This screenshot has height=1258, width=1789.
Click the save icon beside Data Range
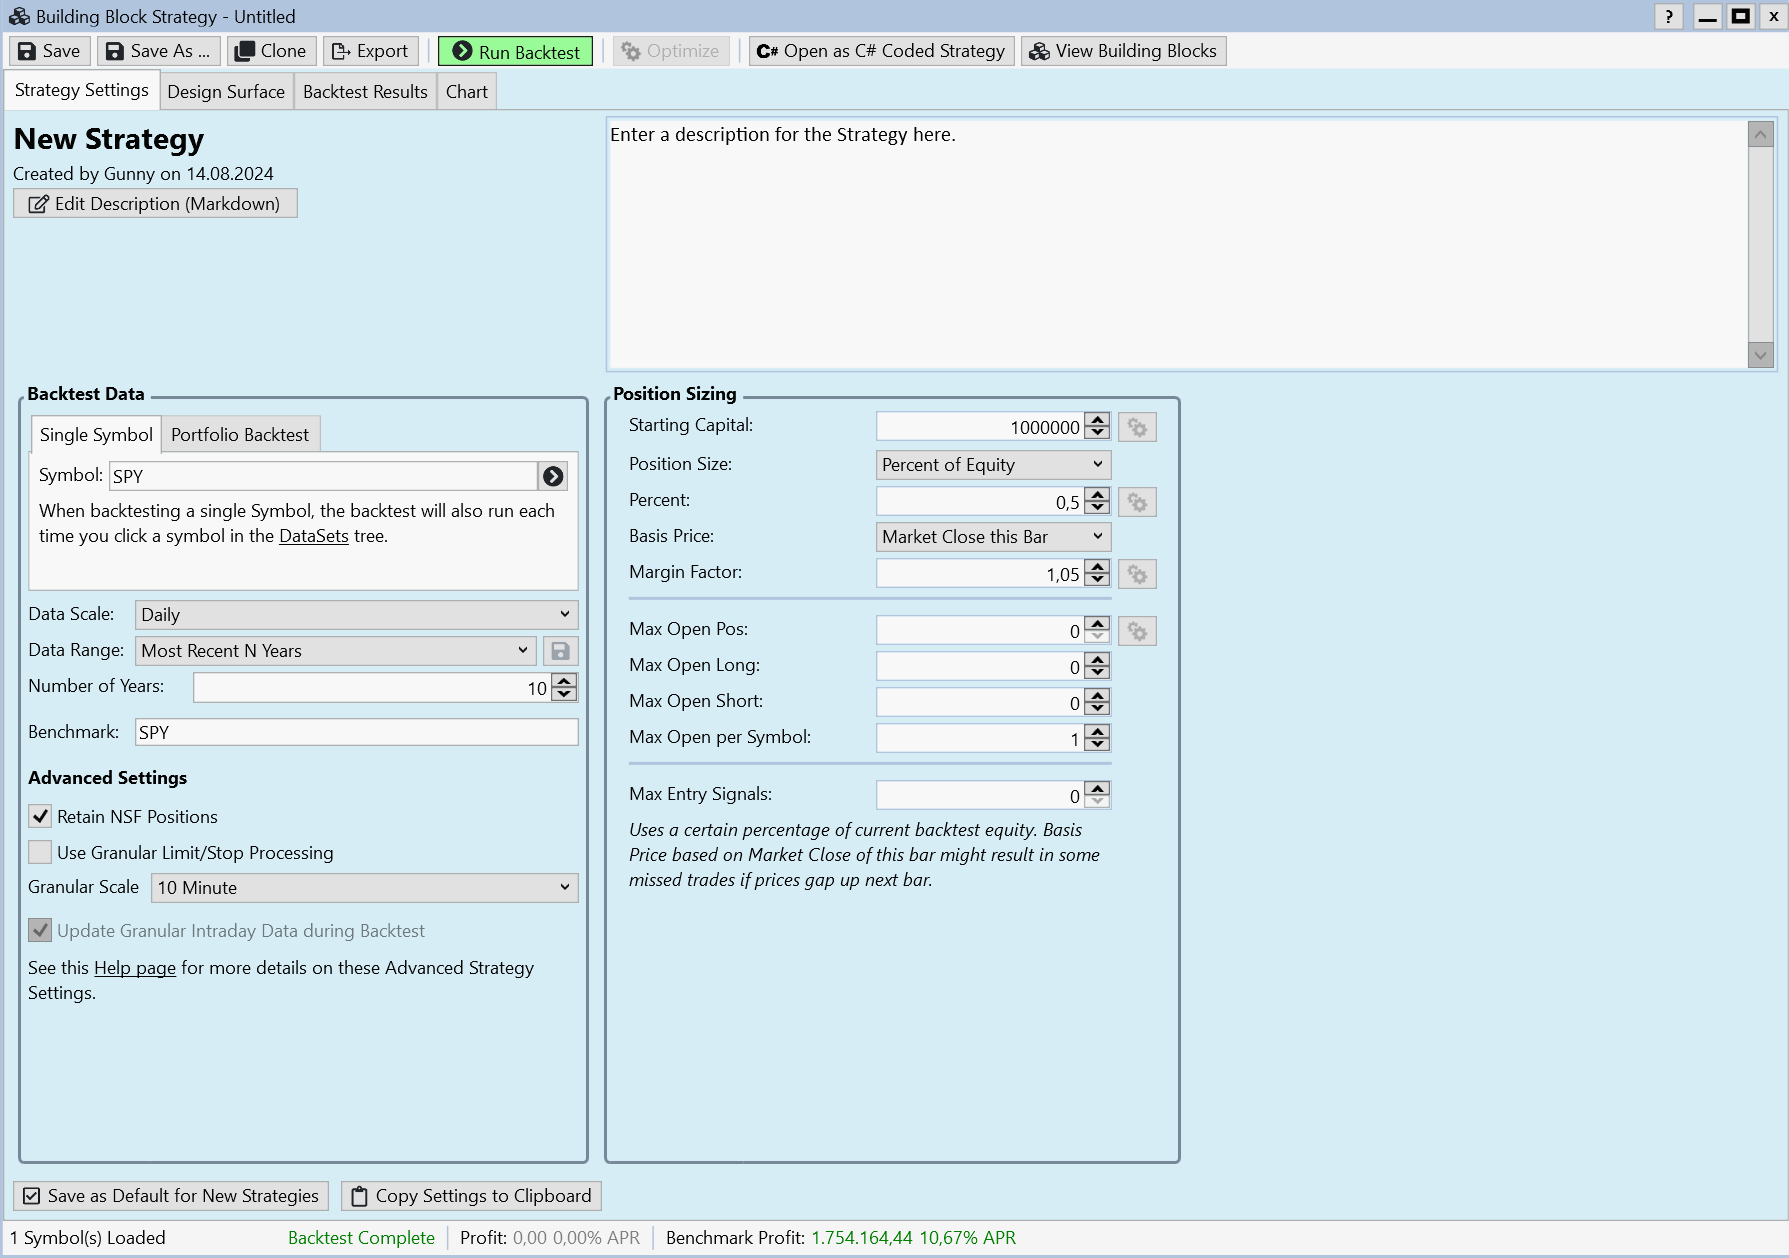tap(560, 651)
